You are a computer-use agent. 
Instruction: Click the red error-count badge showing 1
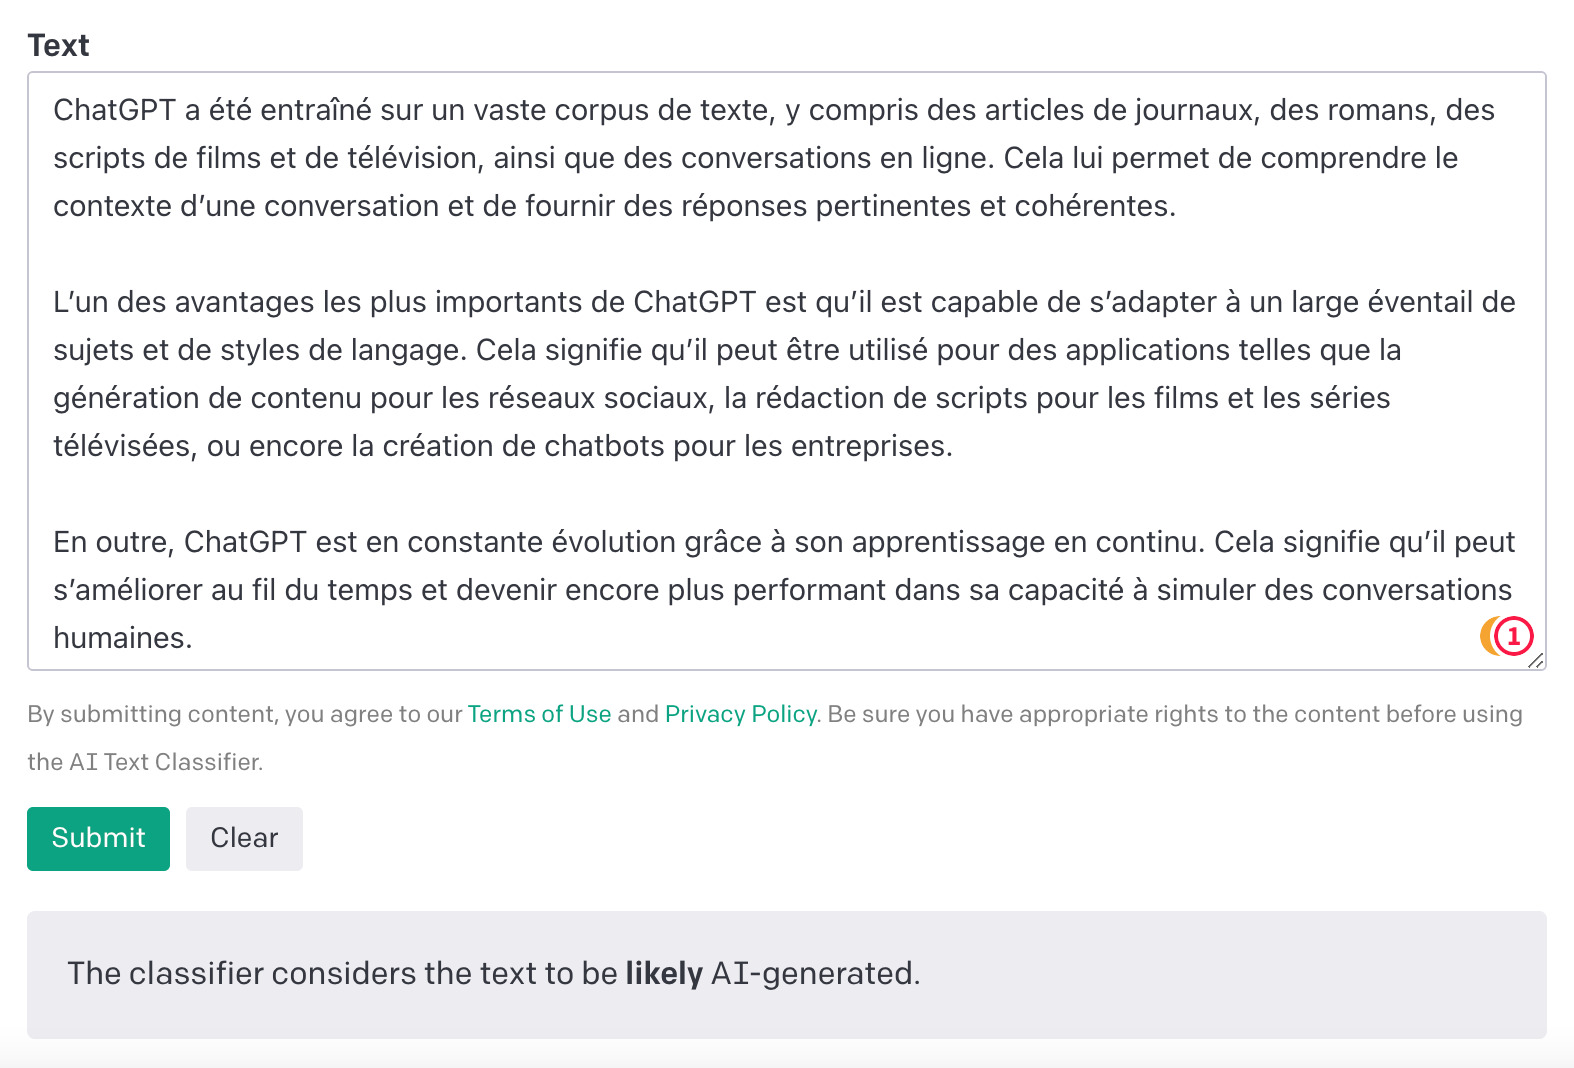coord(1513,636)
